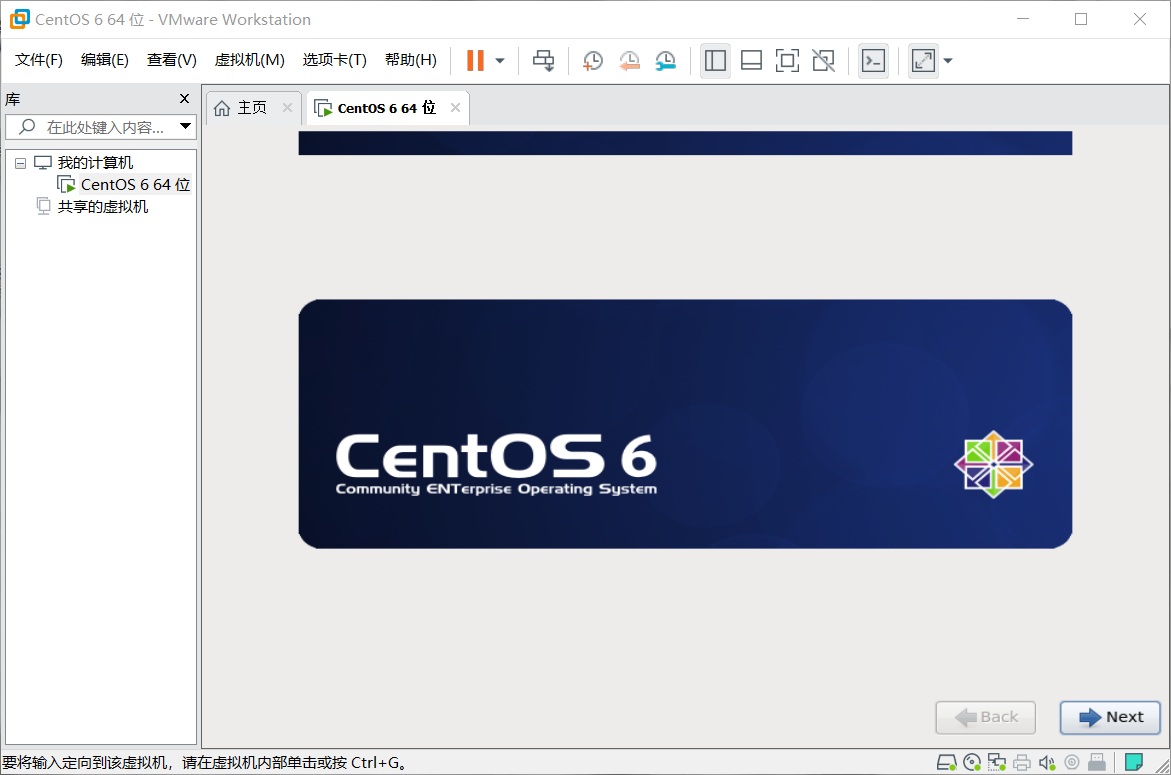Screen dimensions: 1171x775
Task: Click the network adapter status icon
Action: click(x=997, y=762)
